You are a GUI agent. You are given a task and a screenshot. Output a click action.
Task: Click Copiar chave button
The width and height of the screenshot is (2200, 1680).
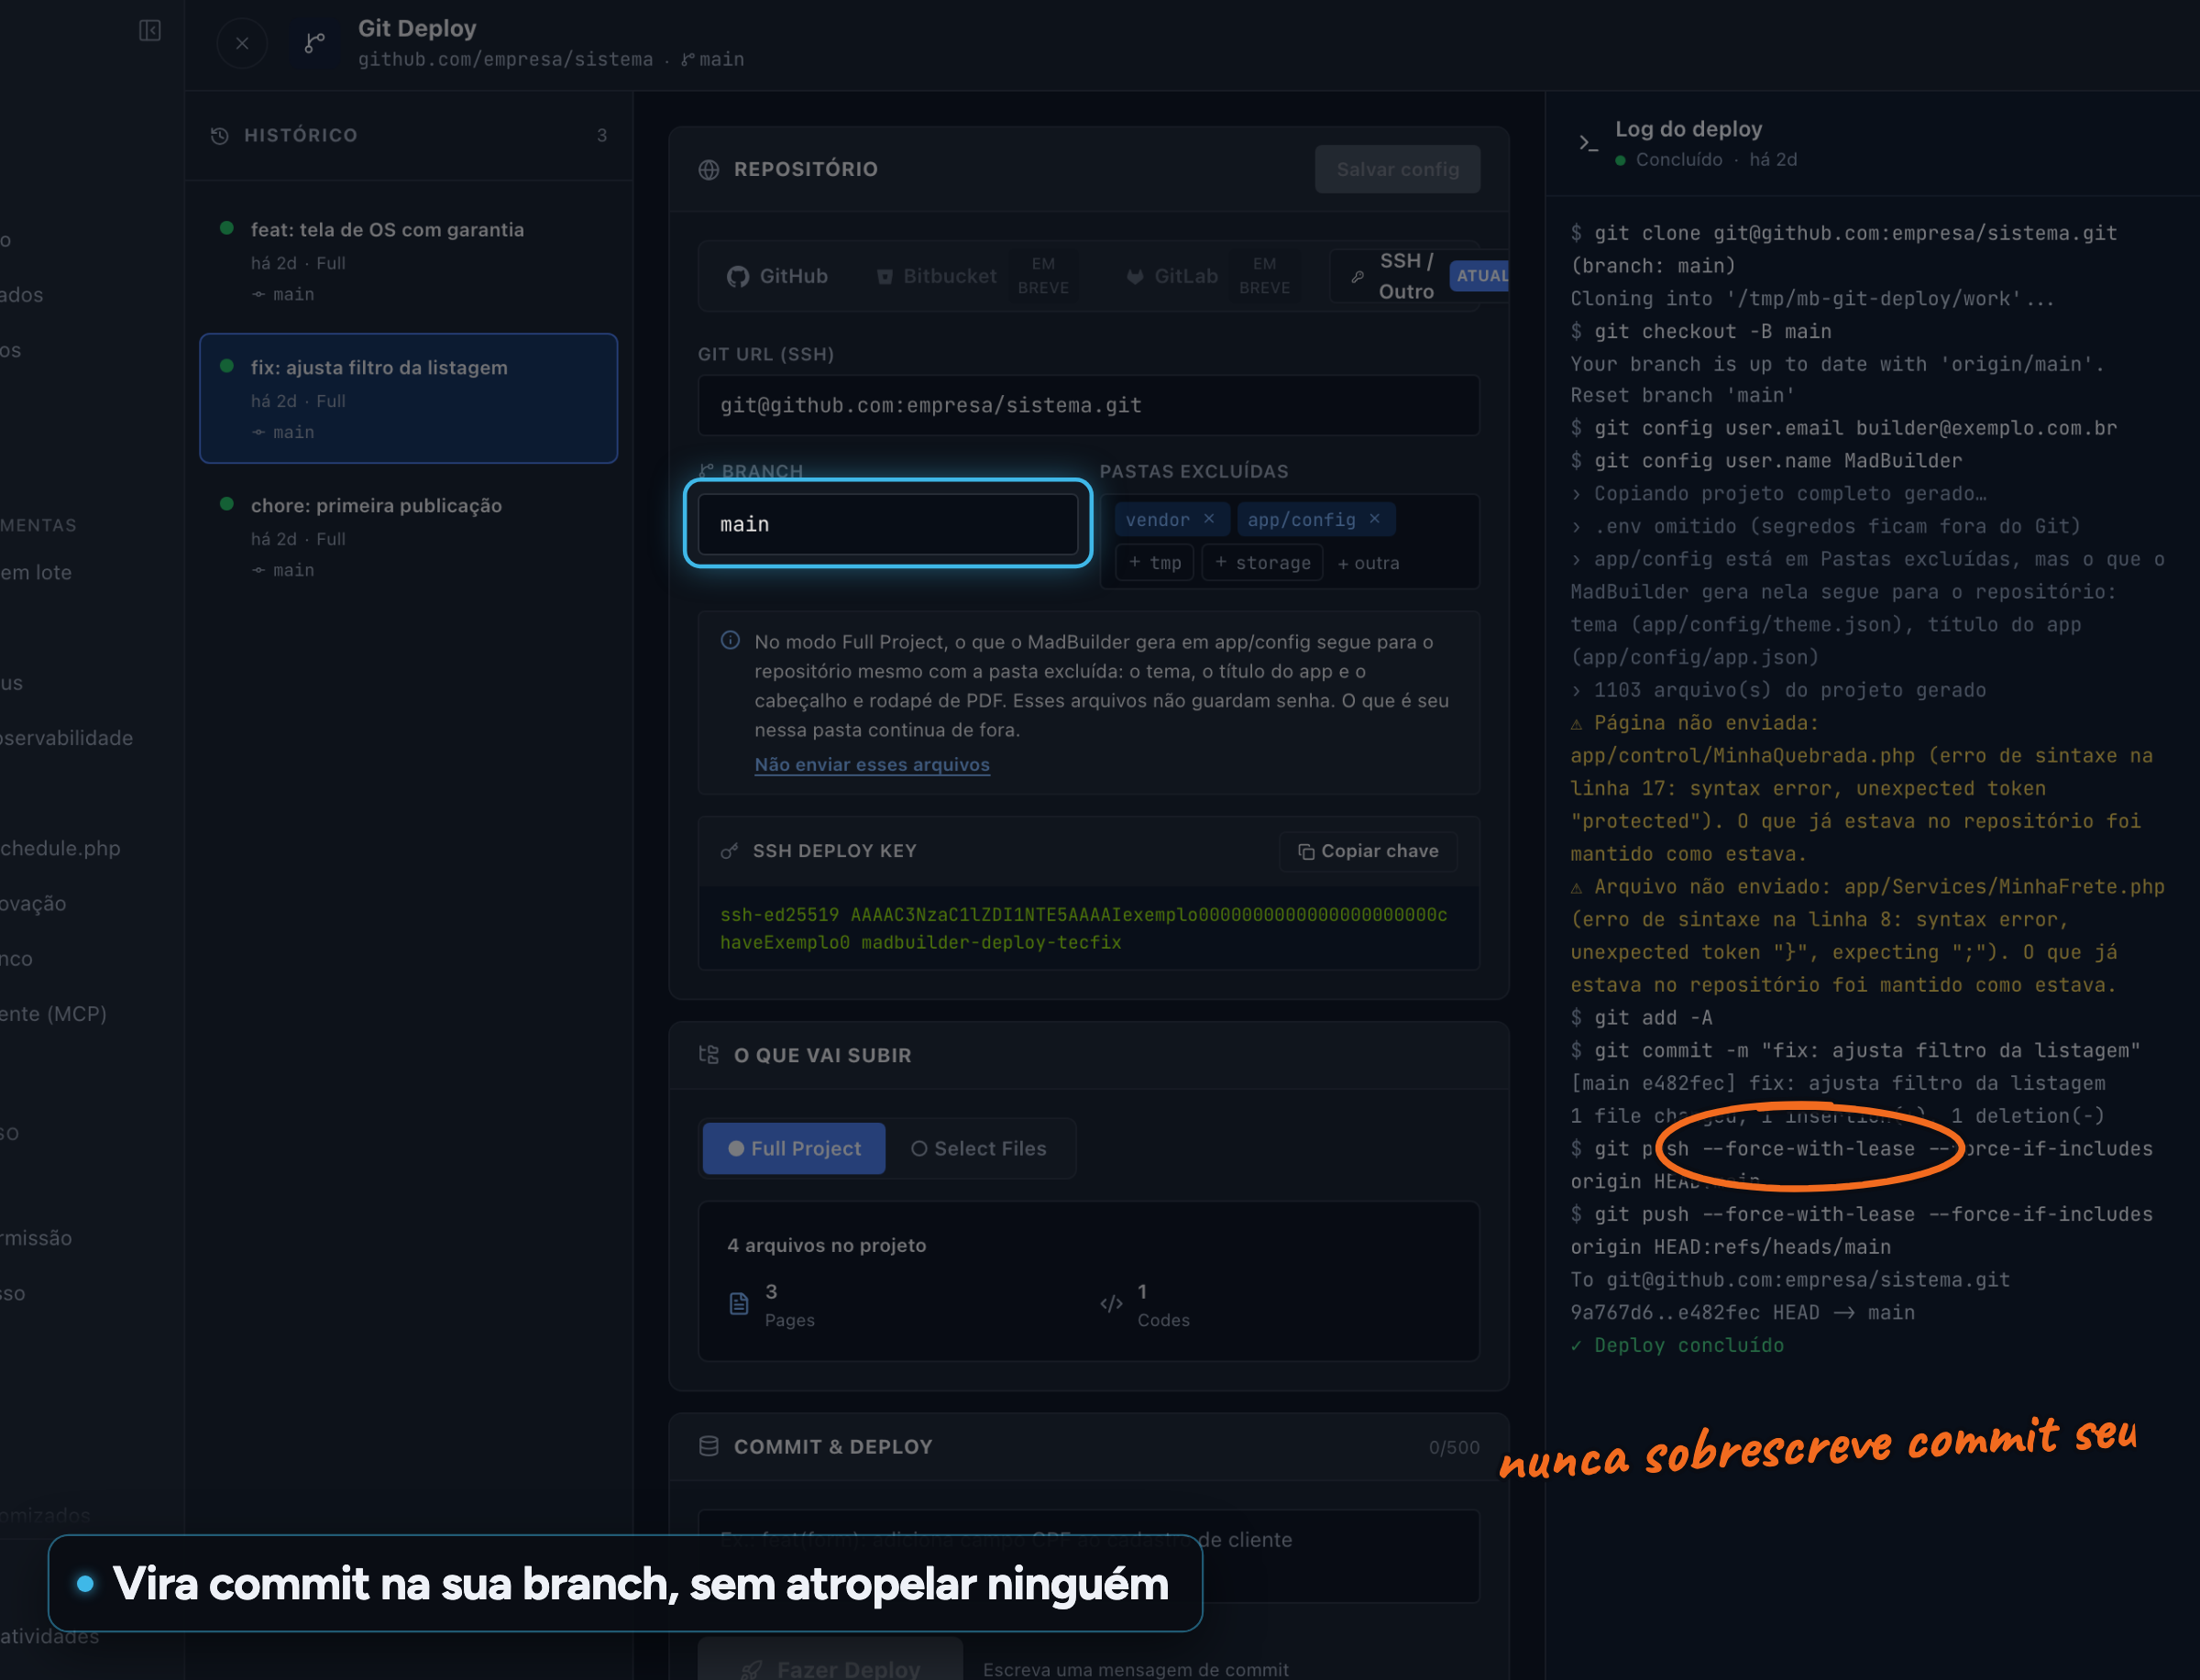(x=1368, y=851)
